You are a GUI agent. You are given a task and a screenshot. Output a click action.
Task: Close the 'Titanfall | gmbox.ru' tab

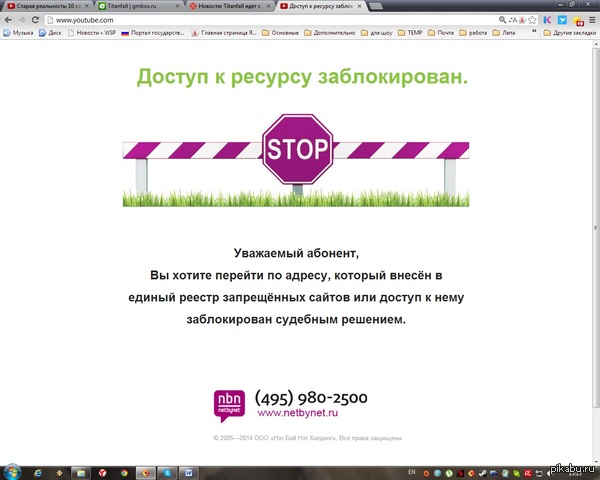pos(177,6)
